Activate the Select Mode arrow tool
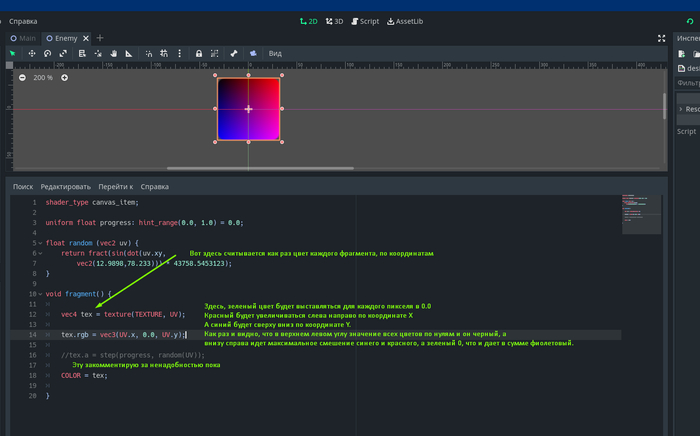The image size is (700, 436). point(12,53)
